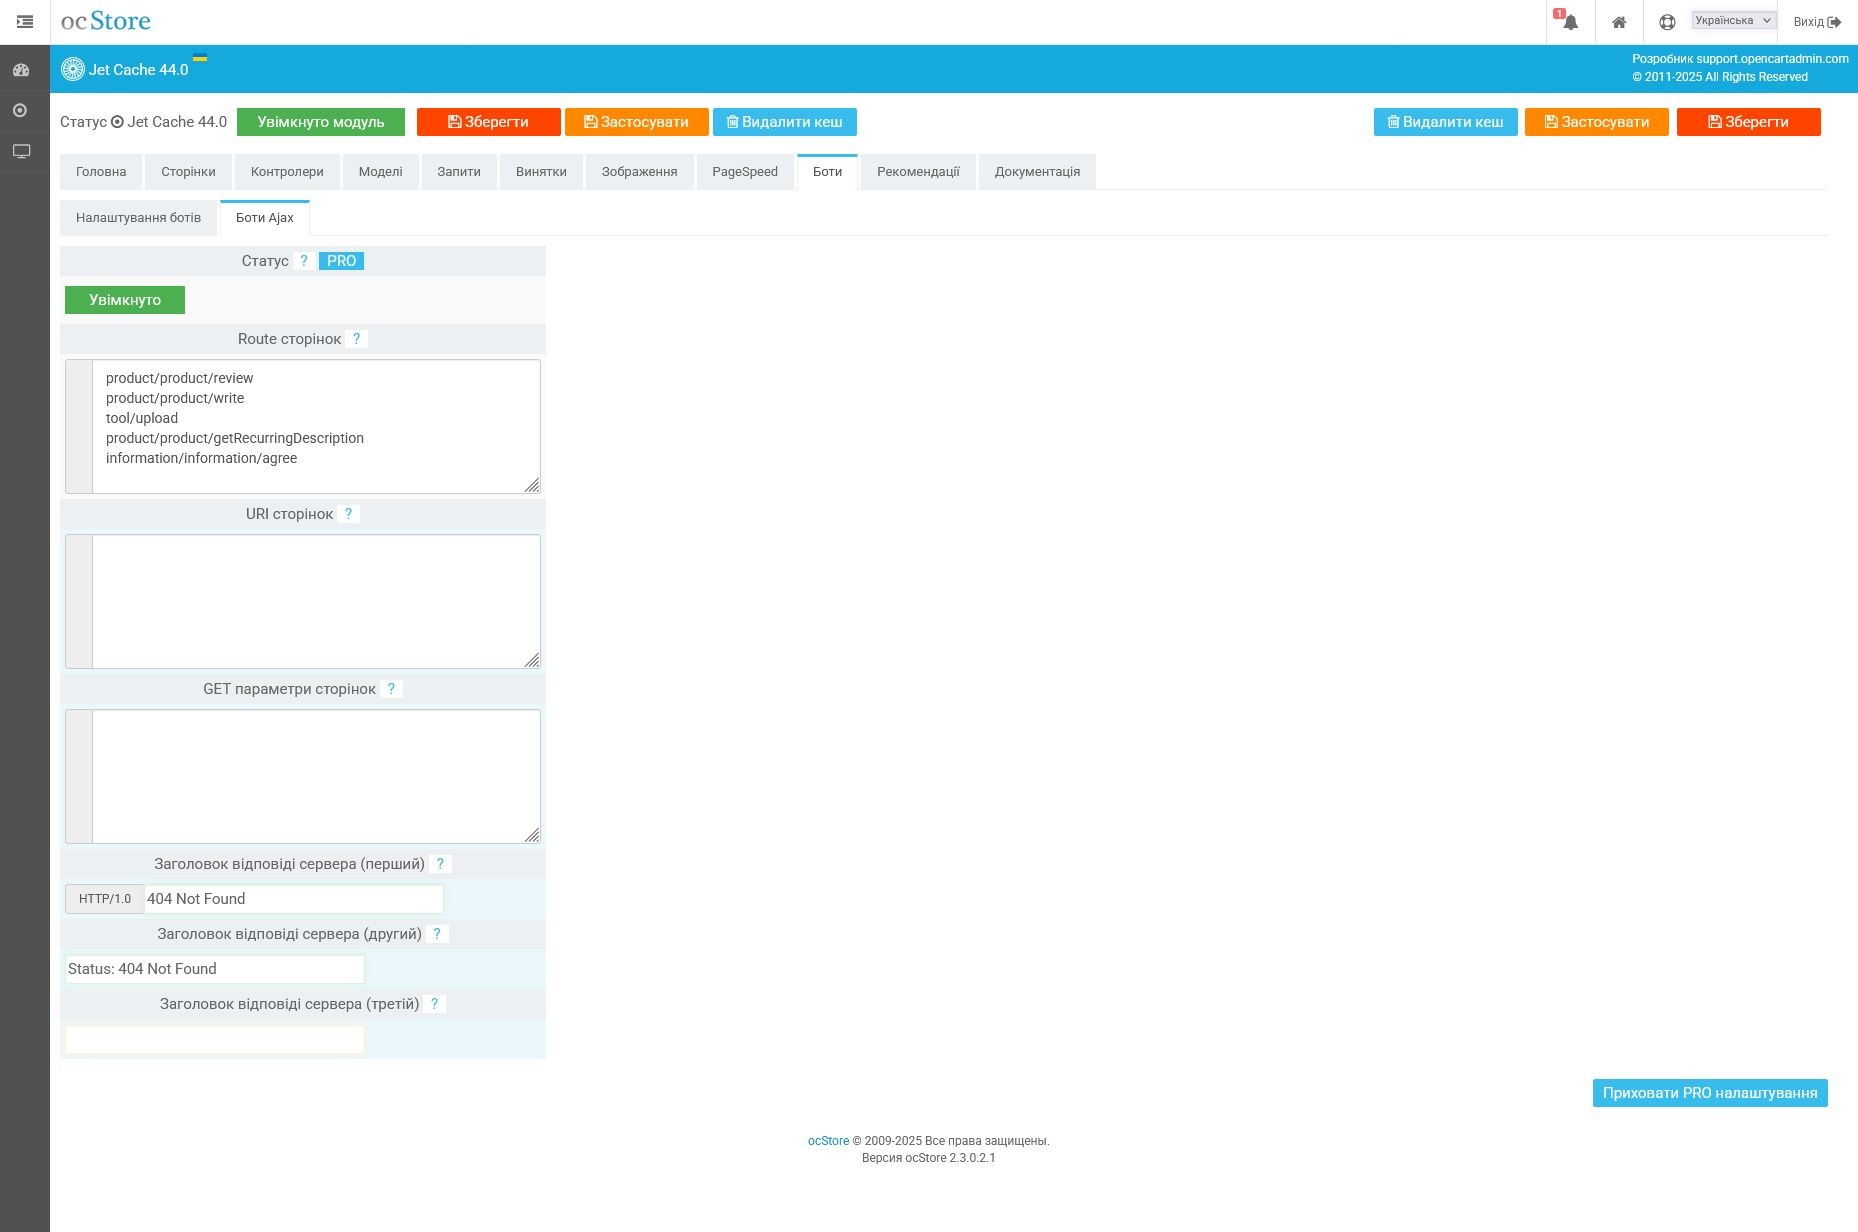Click the 404 Not Found header input
Screen dimensions: 1858x1232
click(x=293, y=899)
